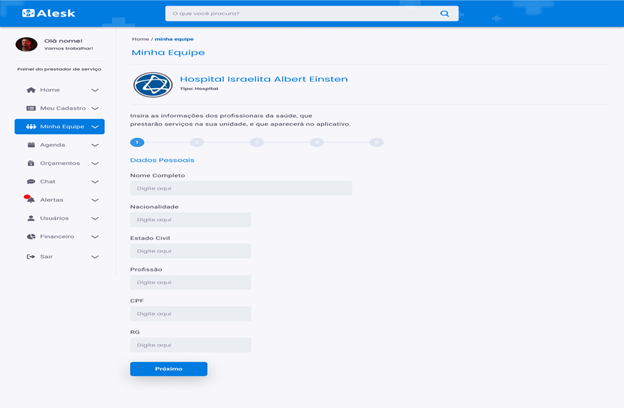
Task: Click the Meu Cadastro card icon
Action: click(x=31, y=108)
